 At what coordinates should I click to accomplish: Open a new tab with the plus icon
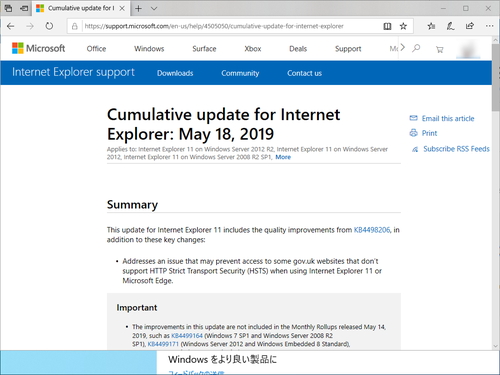point(138,9)
